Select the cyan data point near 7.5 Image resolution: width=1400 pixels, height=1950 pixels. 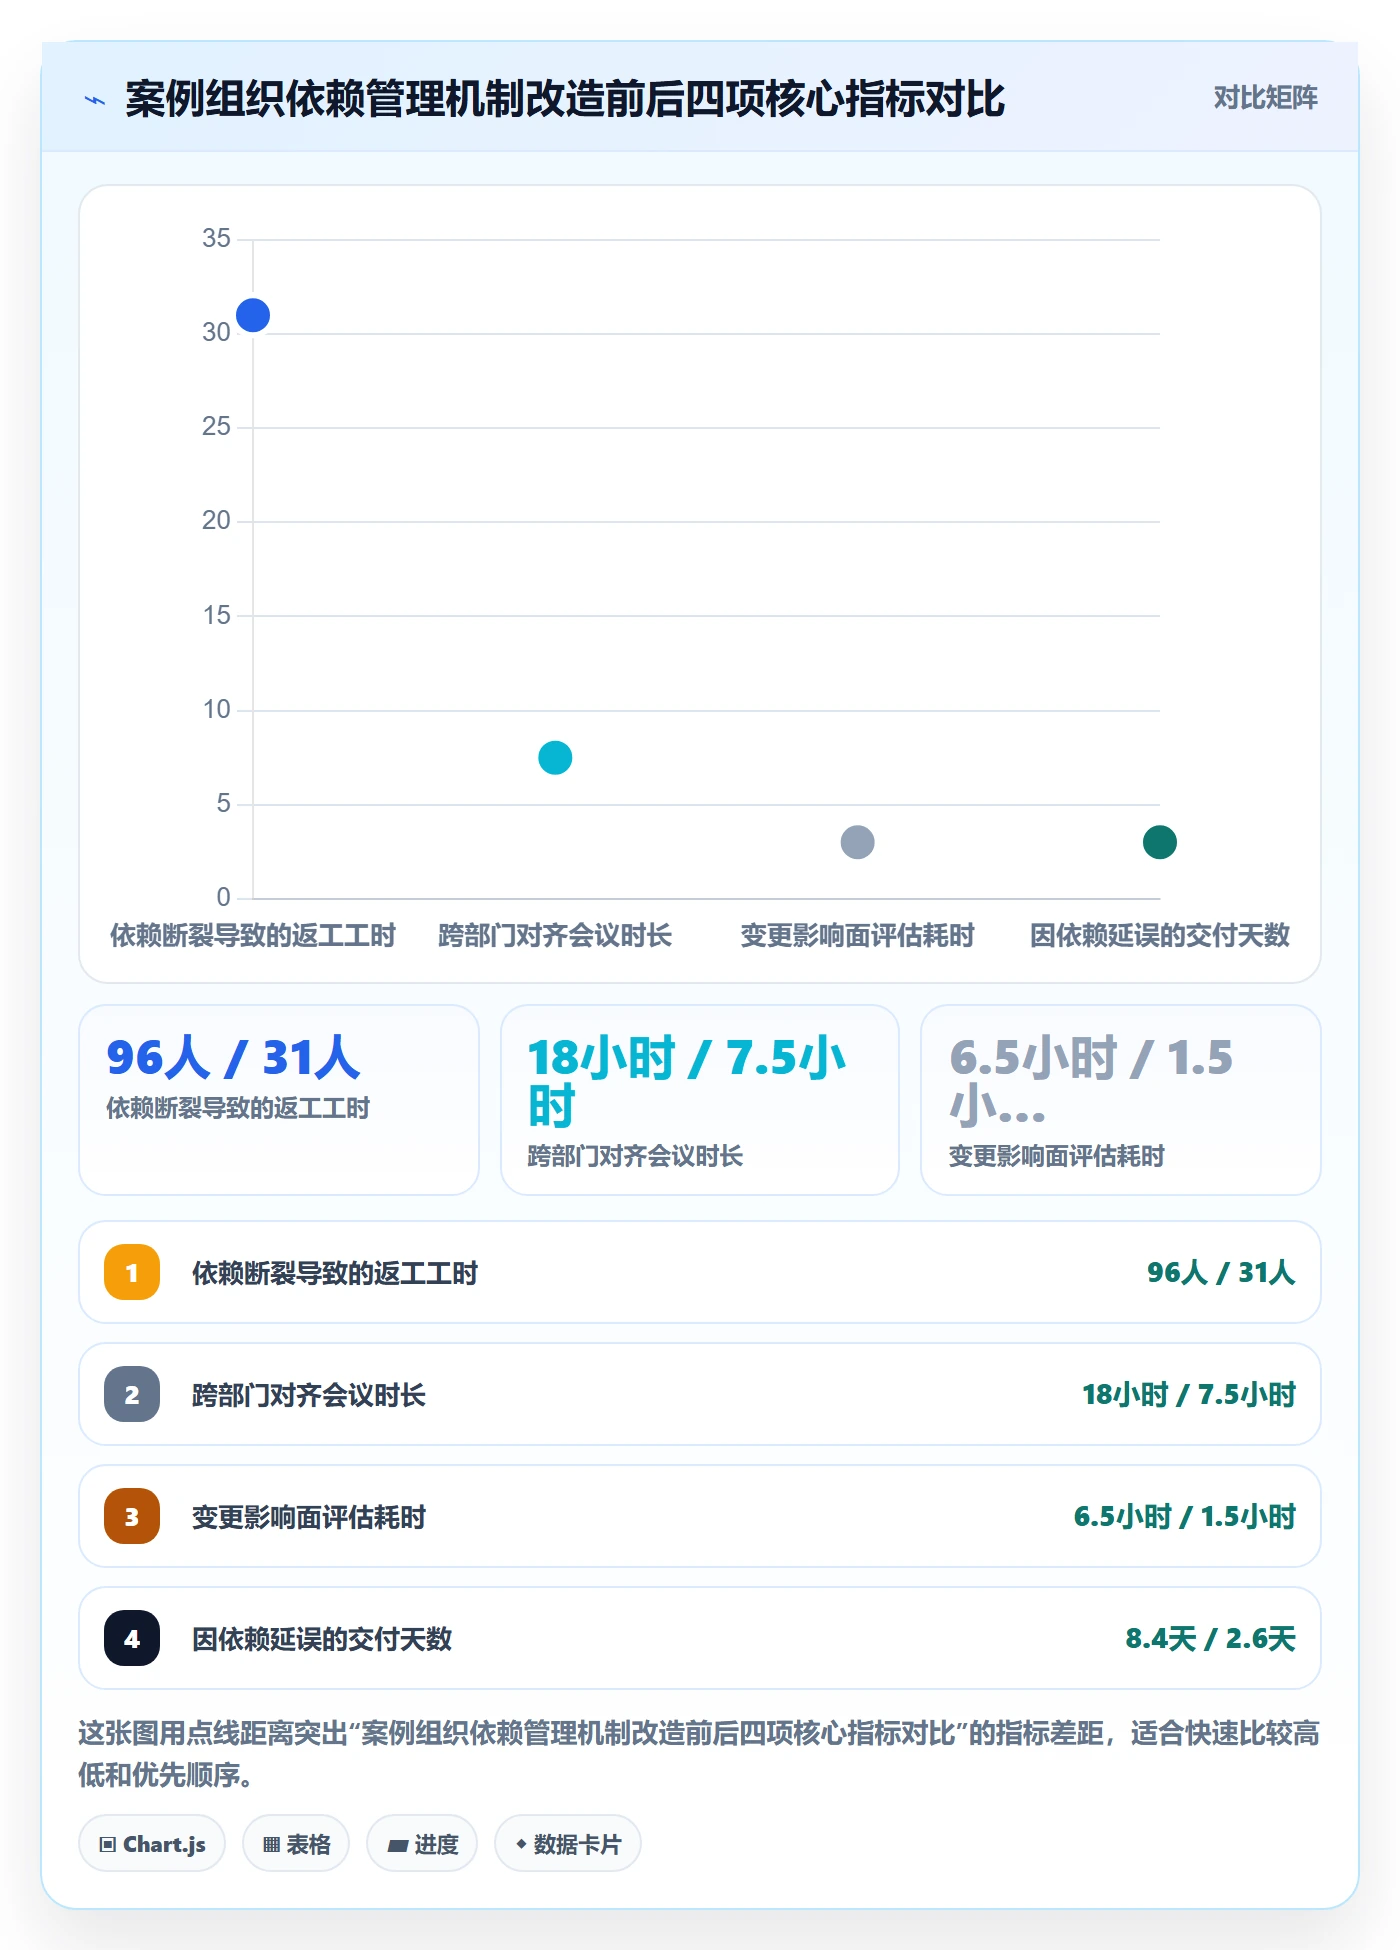click(555, 758)
